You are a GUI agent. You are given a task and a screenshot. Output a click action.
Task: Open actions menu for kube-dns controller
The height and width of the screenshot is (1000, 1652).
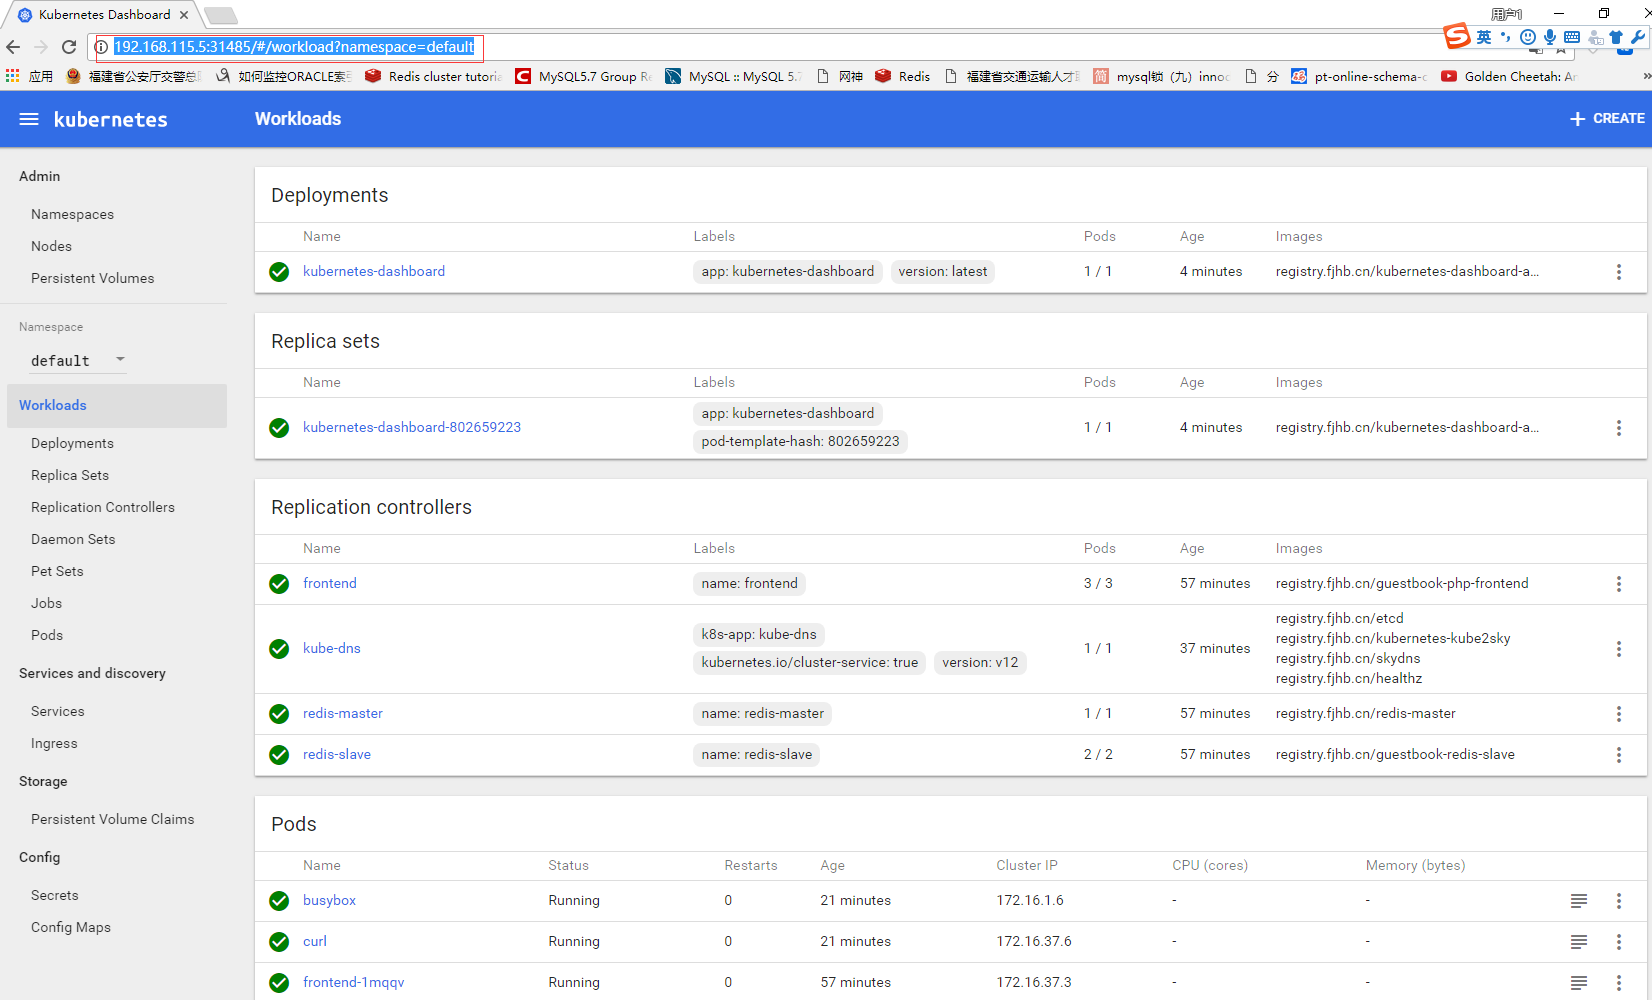point(1619,649)
